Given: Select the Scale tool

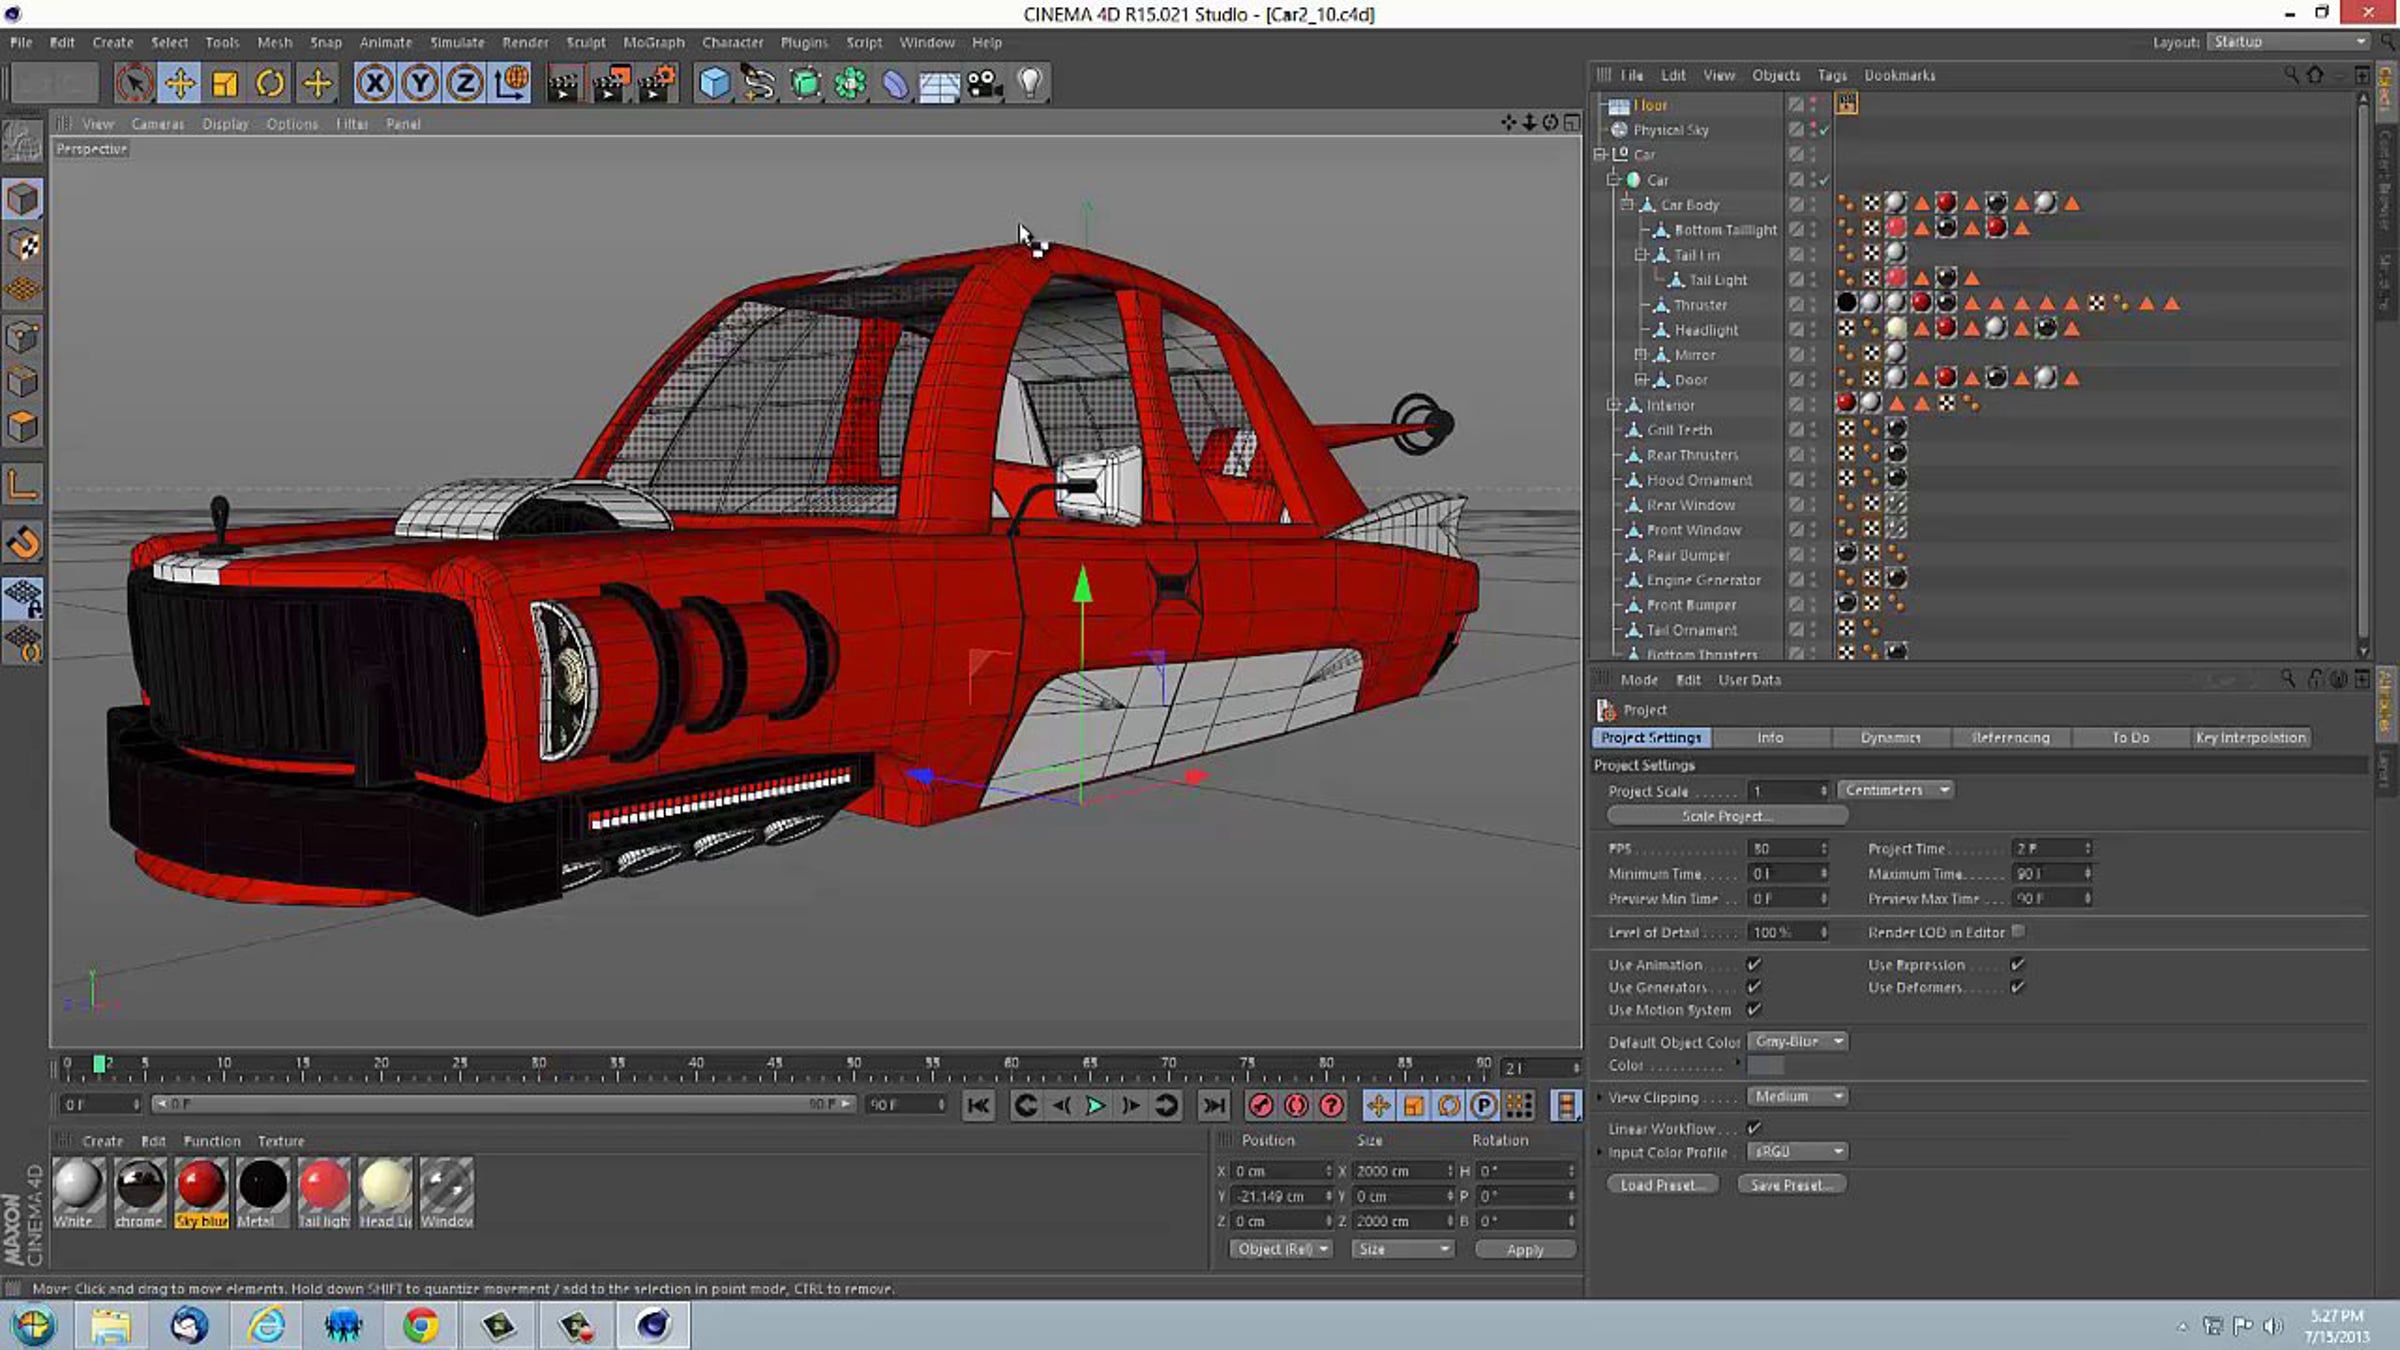Looking at the screenshot, I should pos(225,83).
